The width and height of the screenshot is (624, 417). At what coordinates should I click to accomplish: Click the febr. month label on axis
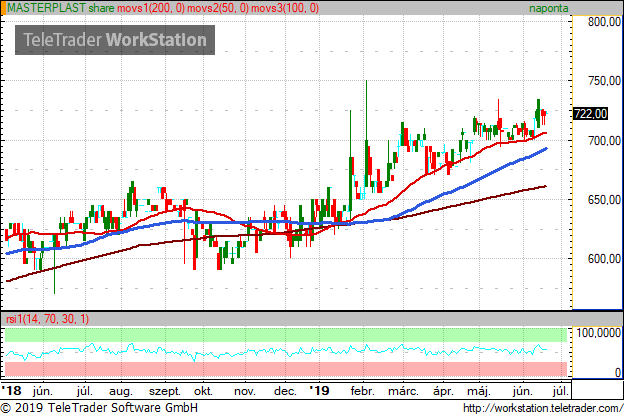point(363,392)
